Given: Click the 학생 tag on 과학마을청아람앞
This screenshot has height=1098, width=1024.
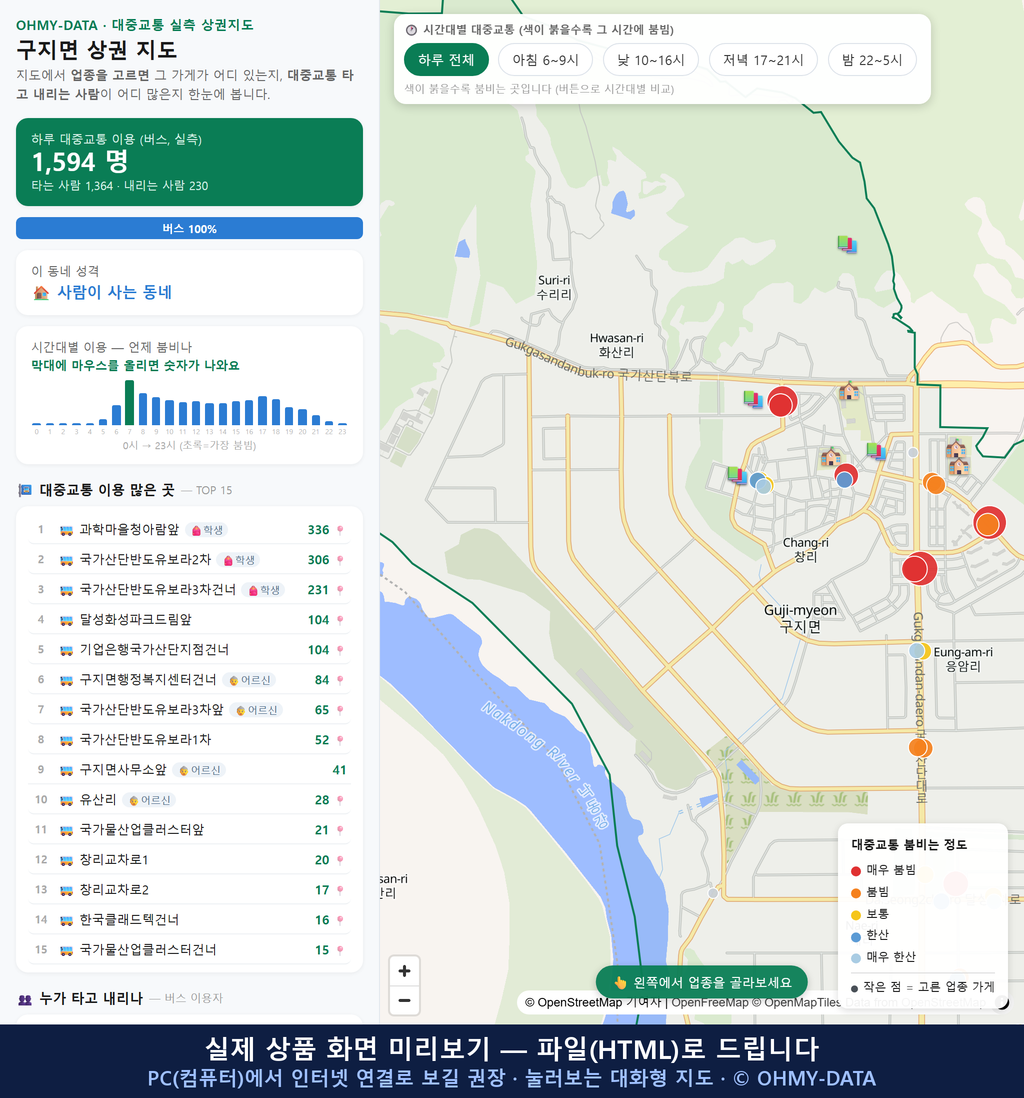Looking at the screenshot, I should pos(207,530).
